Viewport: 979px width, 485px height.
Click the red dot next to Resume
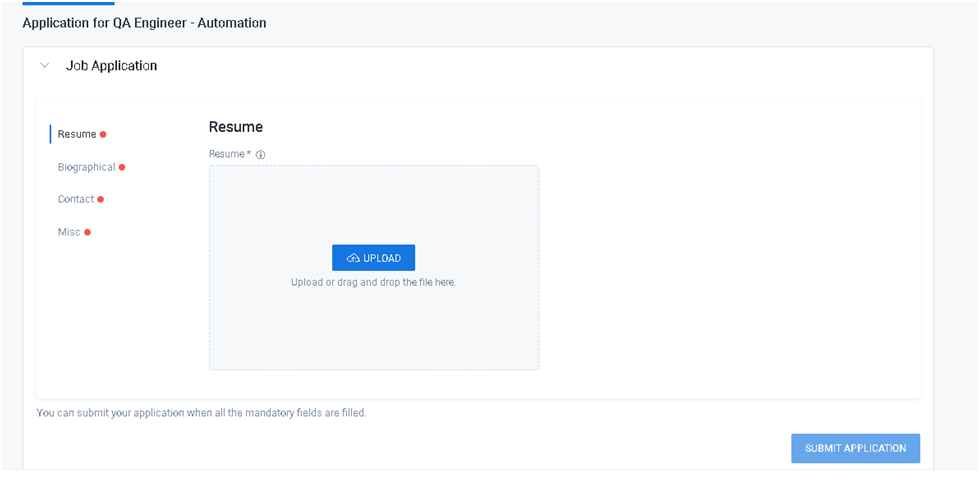point(103,134)
